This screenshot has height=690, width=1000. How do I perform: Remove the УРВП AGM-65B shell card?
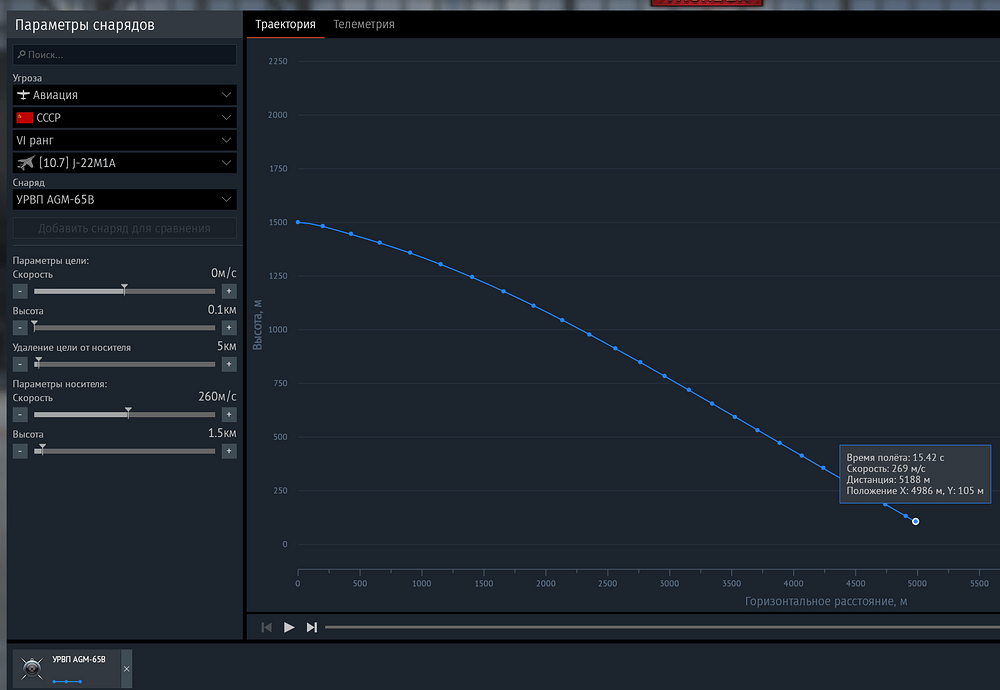tap(126, 669)
